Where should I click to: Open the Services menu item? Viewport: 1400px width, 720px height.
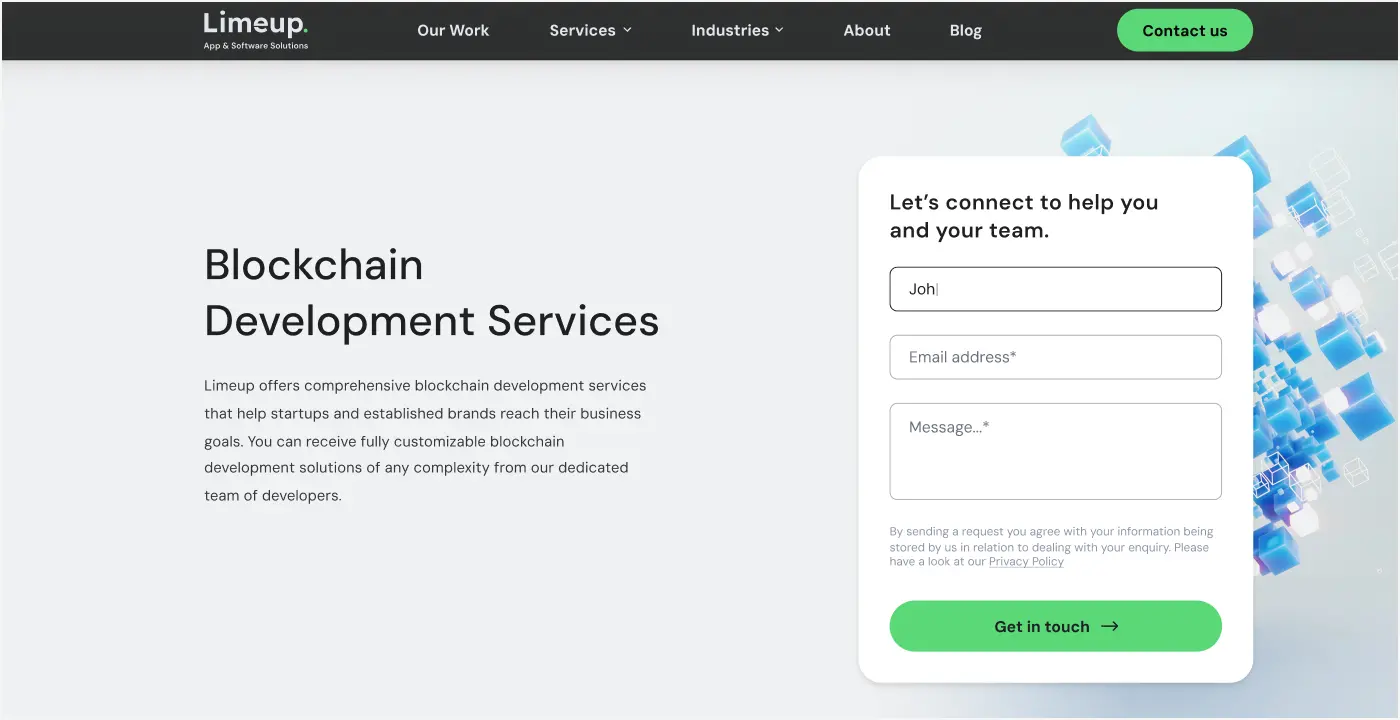pos(582,30)
